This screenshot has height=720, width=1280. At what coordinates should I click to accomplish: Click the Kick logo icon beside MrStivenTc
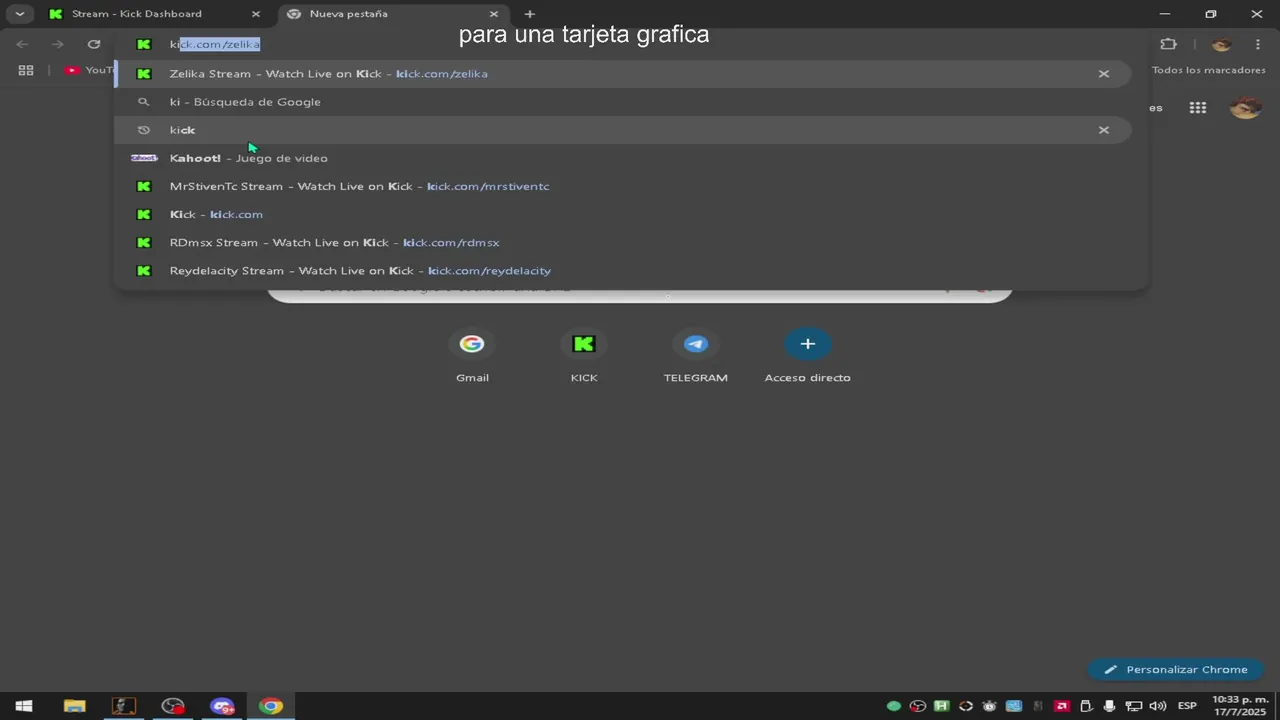pos(144,186)
